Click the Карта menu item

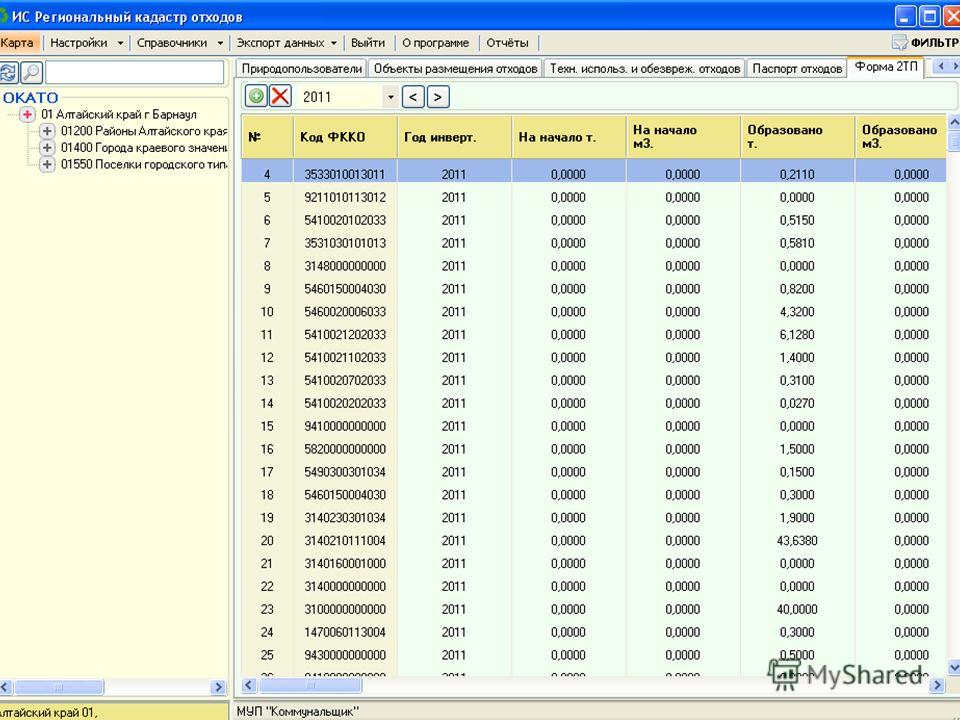point(17,43)
